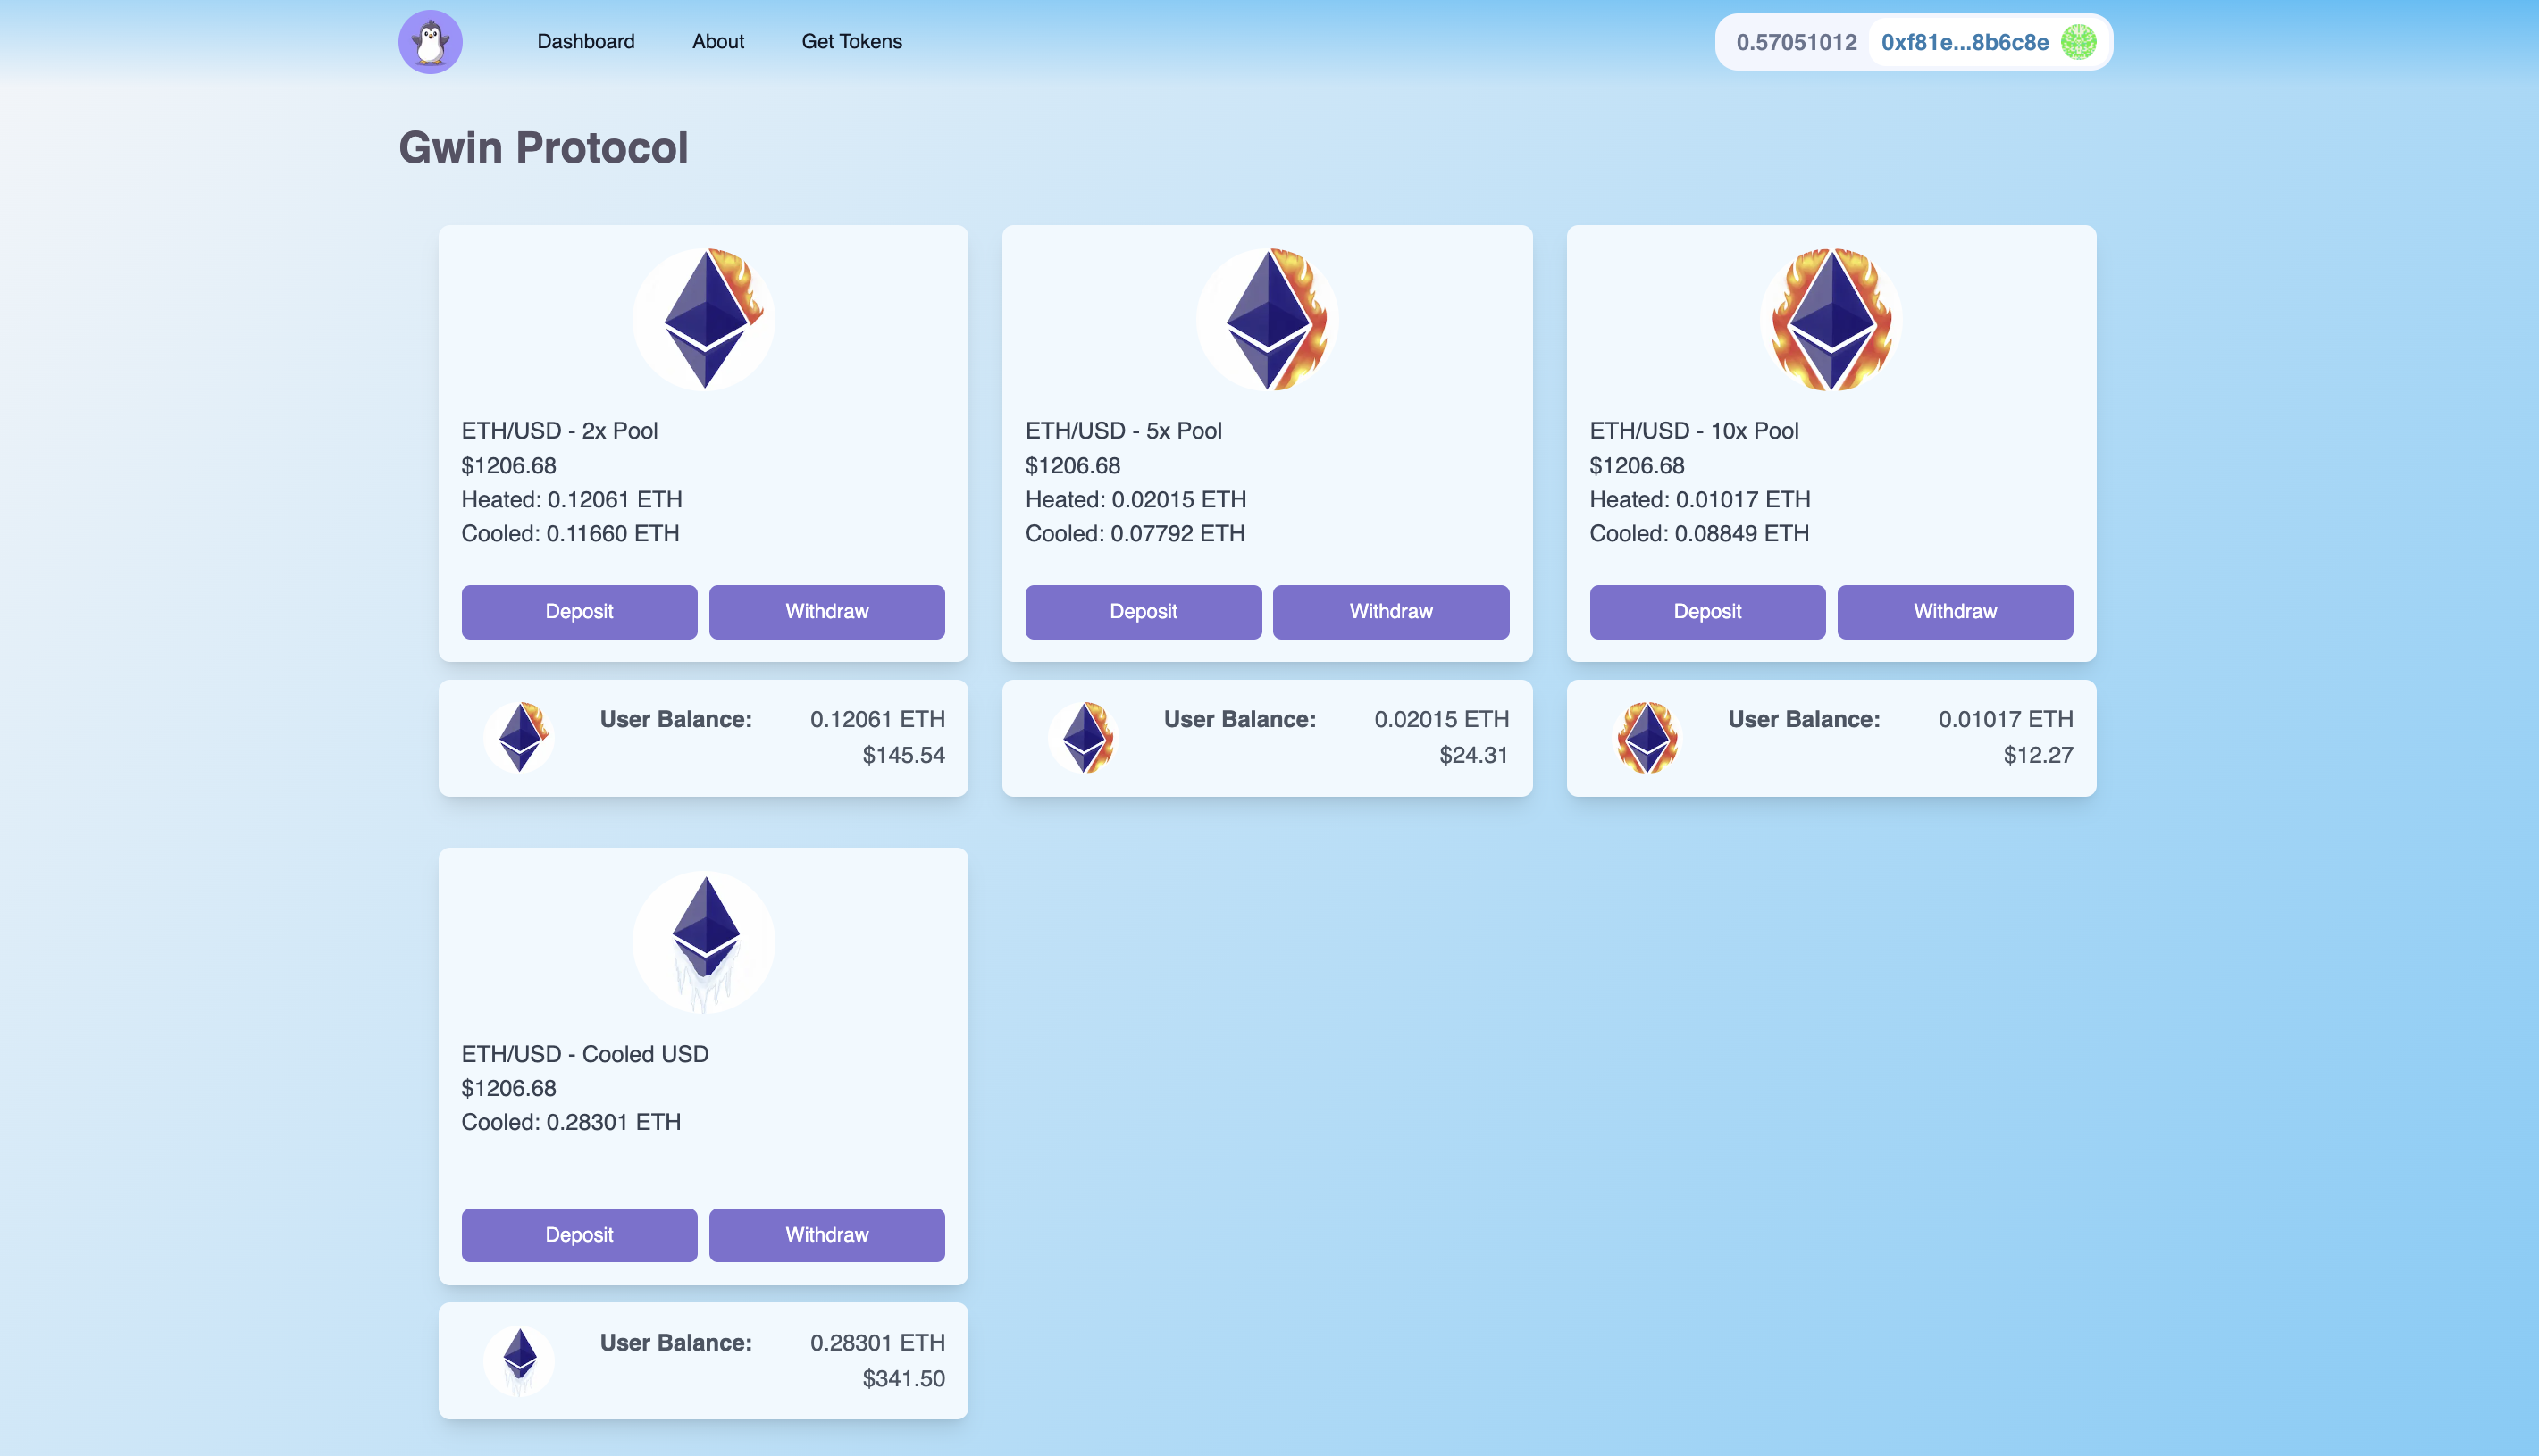Go to the About page
This screenshot has width=2539, height=1456.
point(718,42)
